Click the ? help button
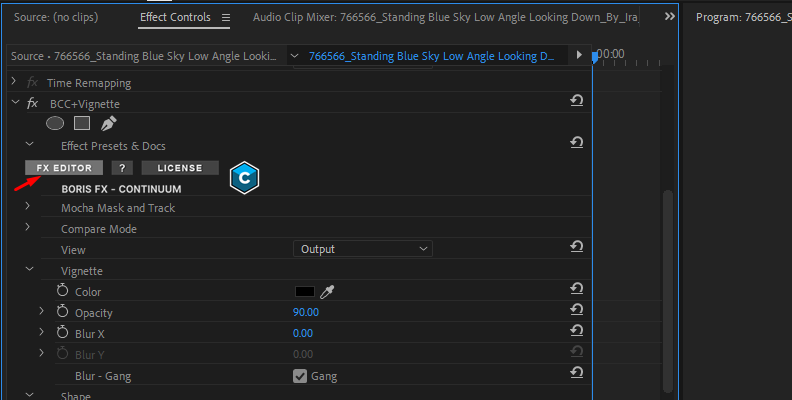 (122, 168)
